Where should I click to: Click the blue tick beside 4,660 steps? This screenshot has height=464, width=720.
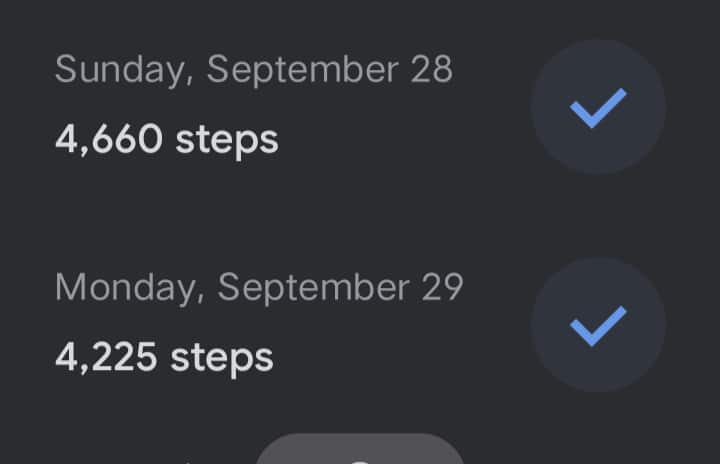(x=598, y=107)
